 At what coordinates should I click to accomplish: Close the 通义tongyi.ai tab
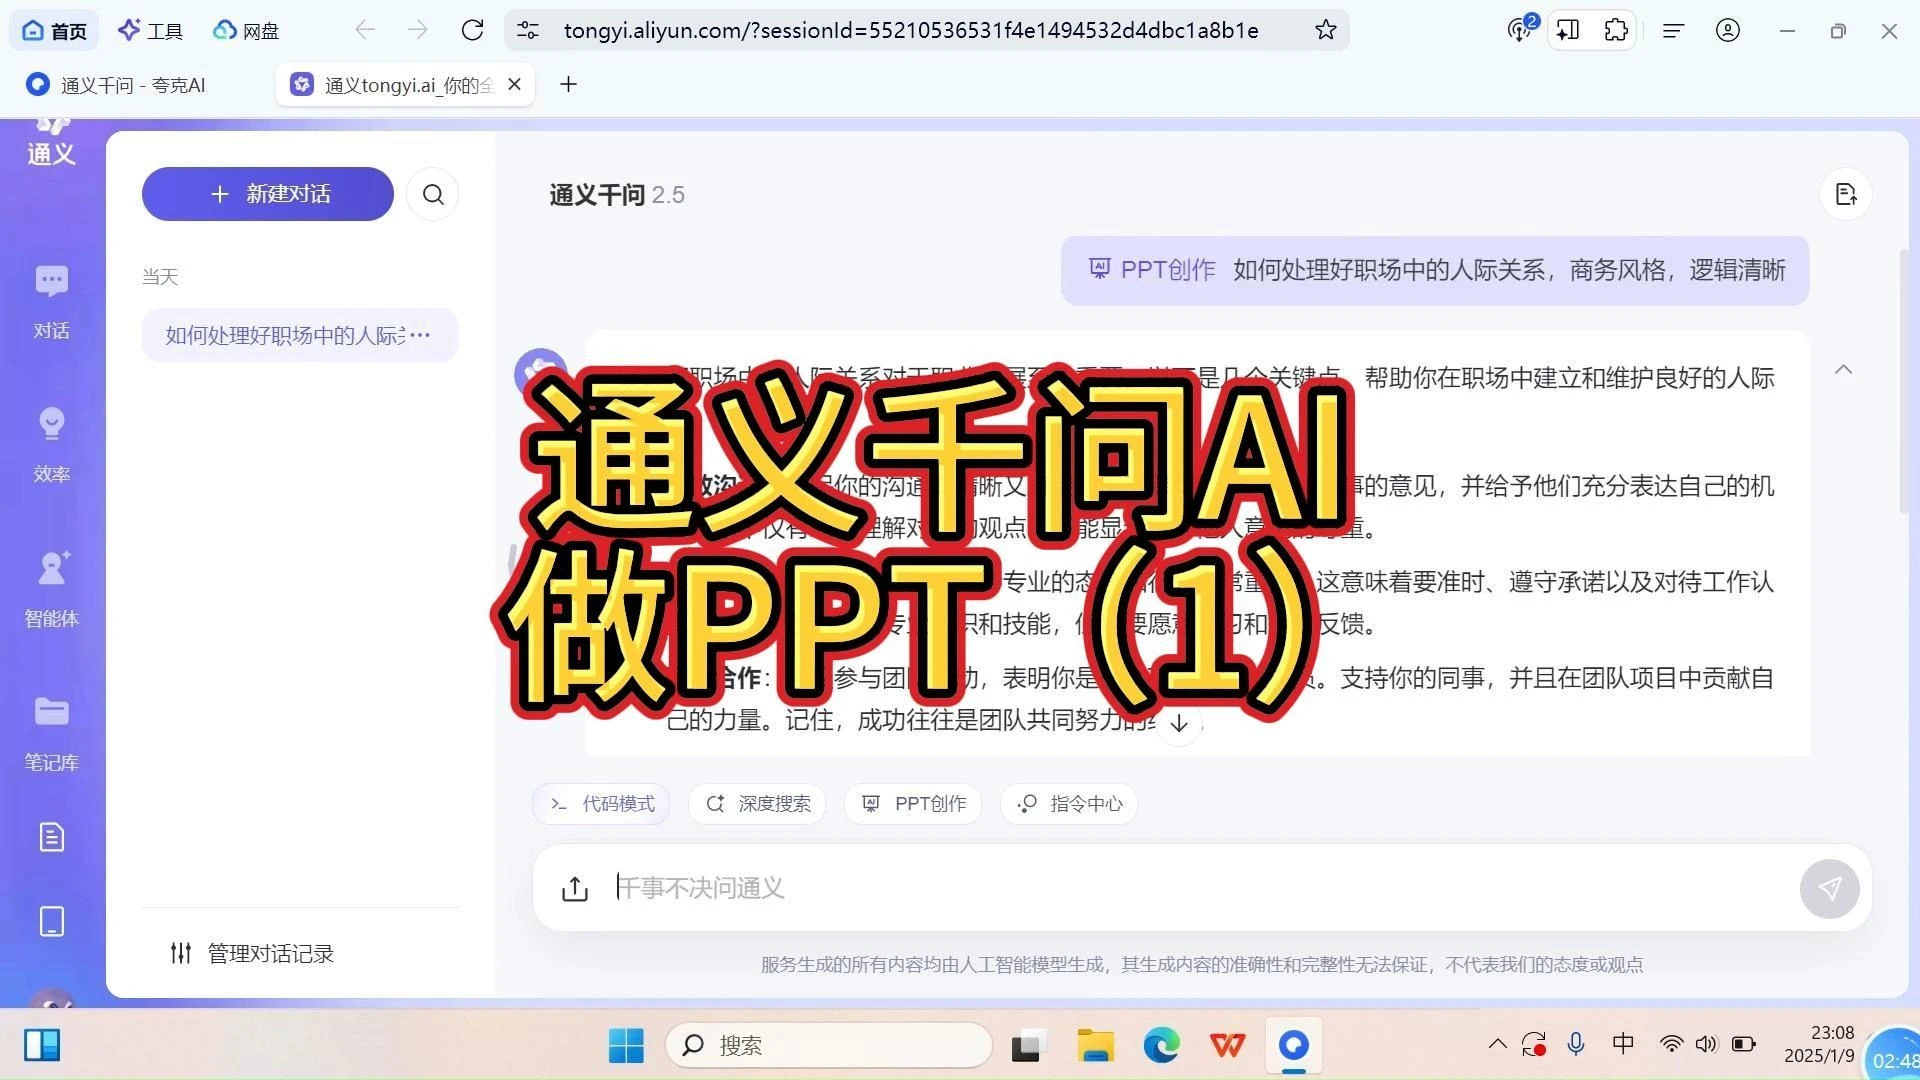(514, 85)
